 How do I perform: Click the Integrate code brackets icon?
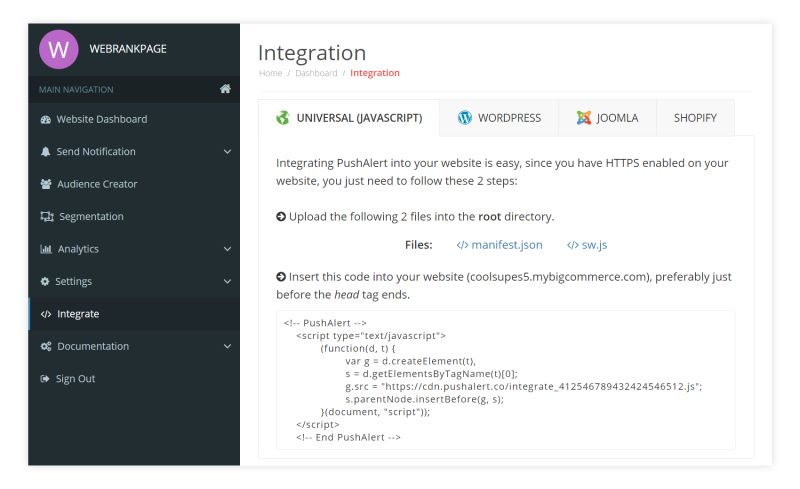[x=46, y=314]
